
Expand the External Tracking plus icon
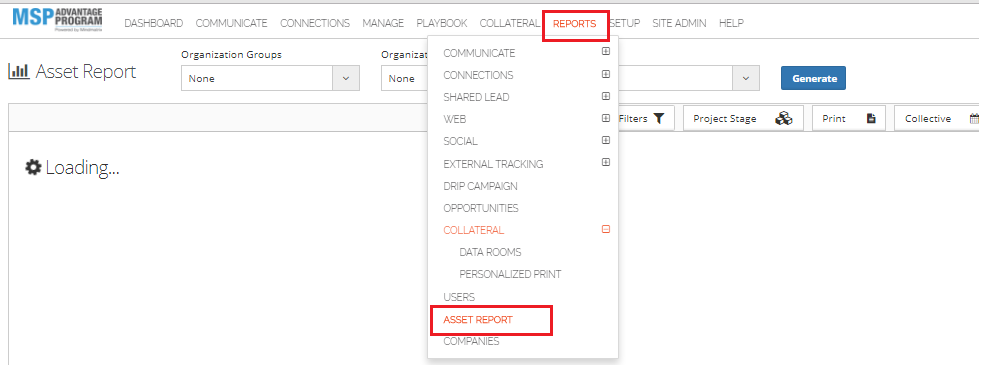(606, 162)
